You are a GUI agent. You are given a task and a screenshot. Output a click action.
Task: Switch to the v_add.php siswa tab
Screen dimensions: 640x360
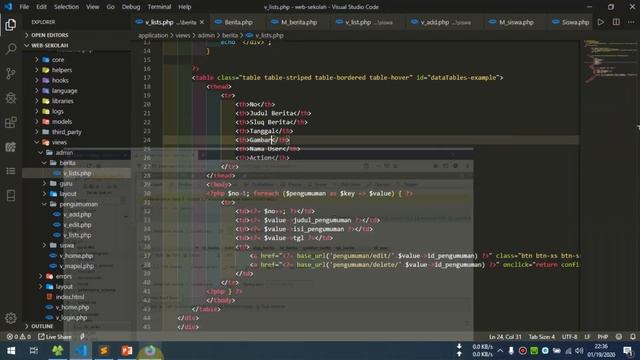click(x=444, y=22)
